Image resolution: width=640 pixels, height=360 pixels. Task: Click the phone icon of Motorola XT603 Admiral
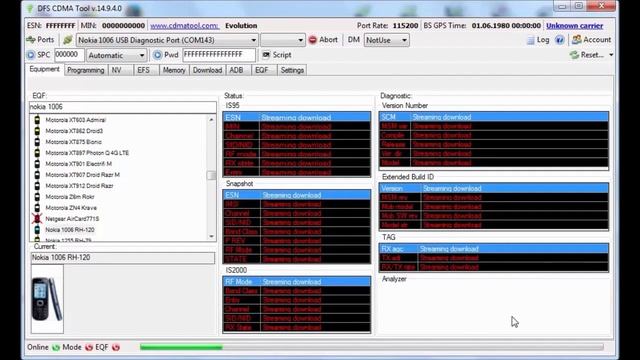37,120
